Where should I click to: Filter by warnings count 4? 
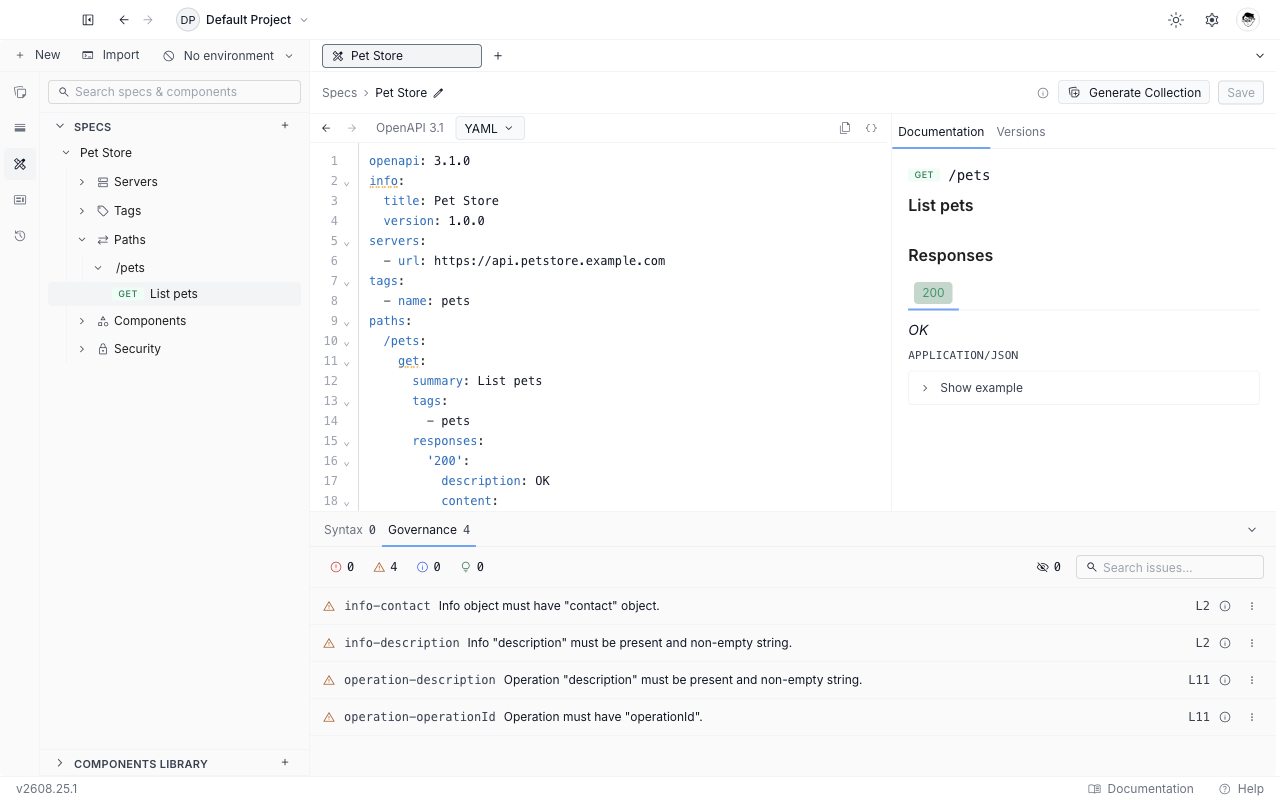click(x=385, y=567)
